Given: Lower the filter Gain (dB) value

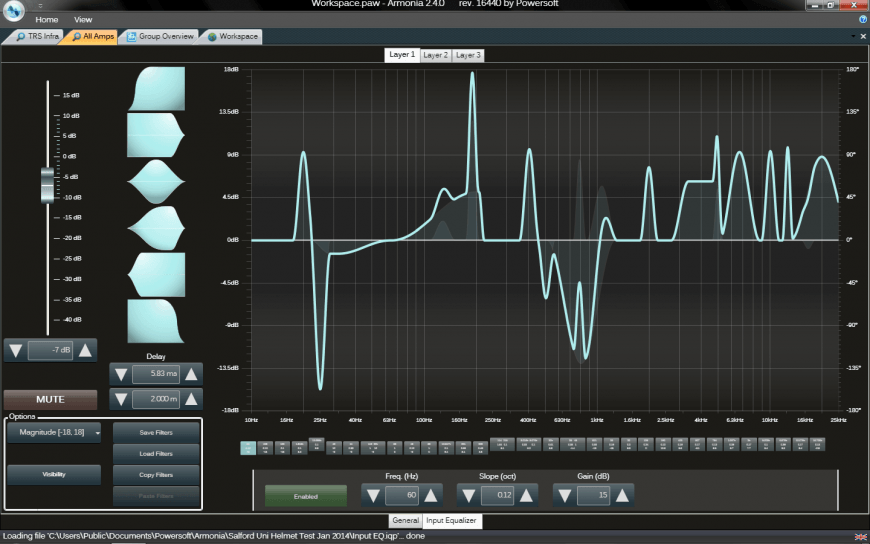Looking at the screenshot, I should [x=565, y=495].
